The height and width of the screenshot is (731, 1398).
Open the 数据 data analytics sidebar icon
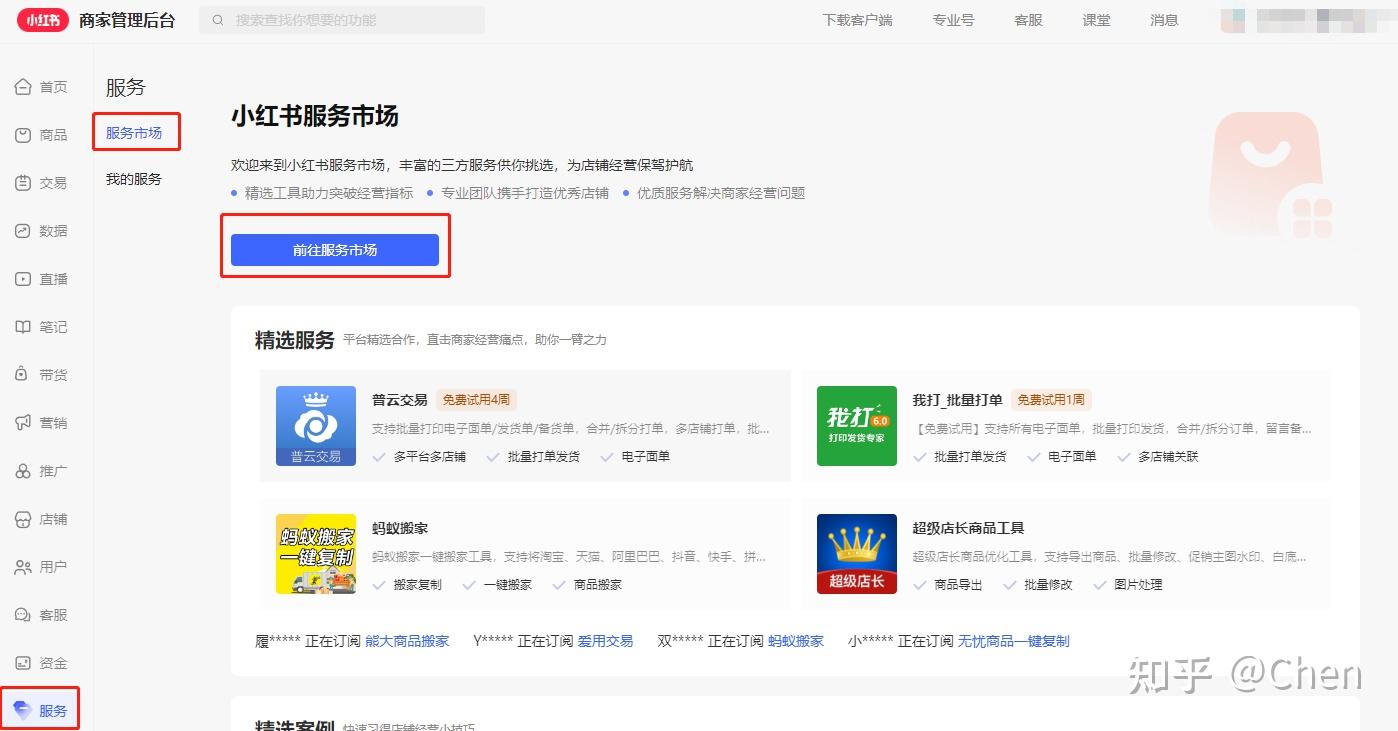pos(40,230)
